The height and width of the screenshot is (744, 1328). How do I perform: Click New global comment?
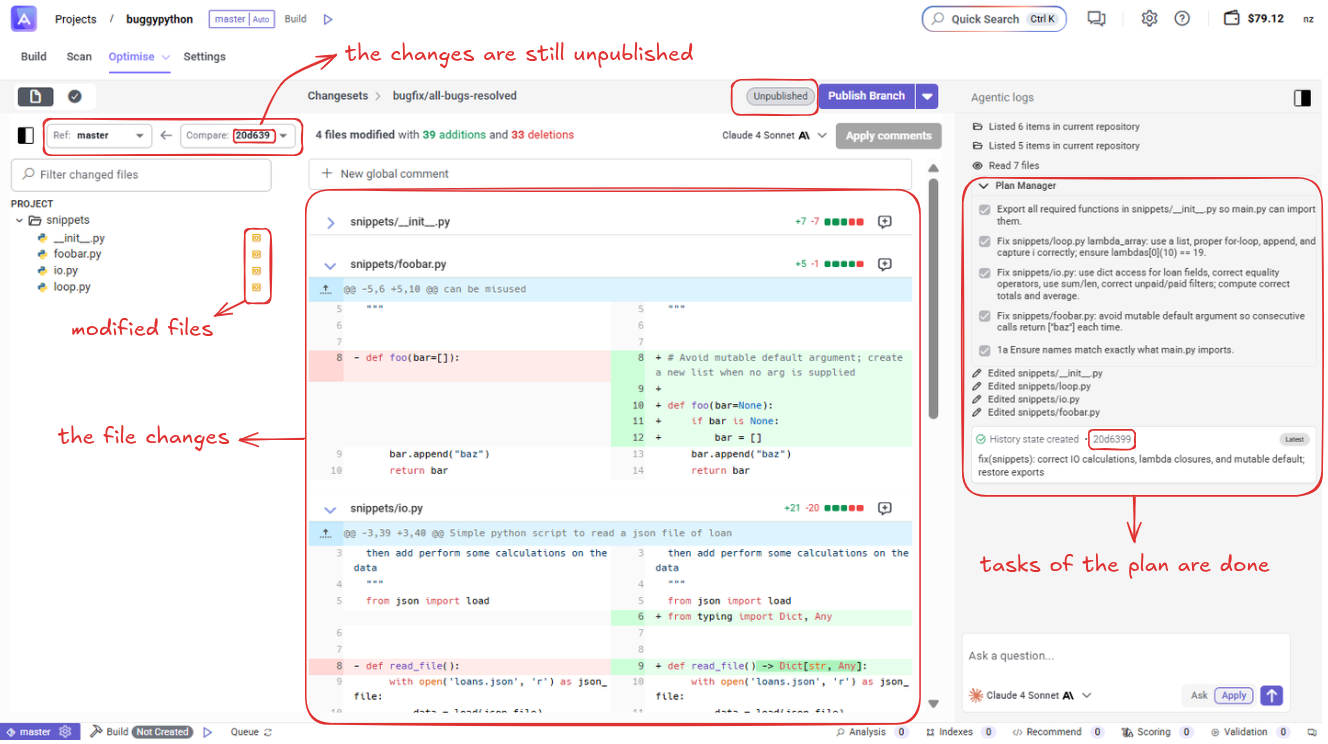coord(394,174)
